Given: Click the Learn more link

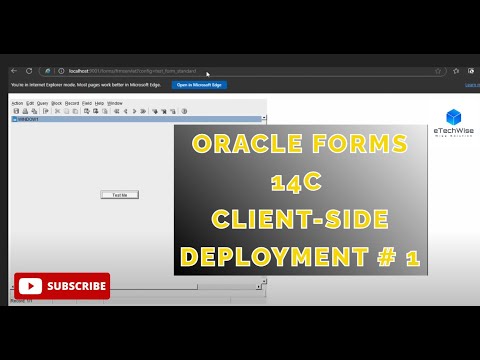Looking at the screenshot, I should coord(472,85).
